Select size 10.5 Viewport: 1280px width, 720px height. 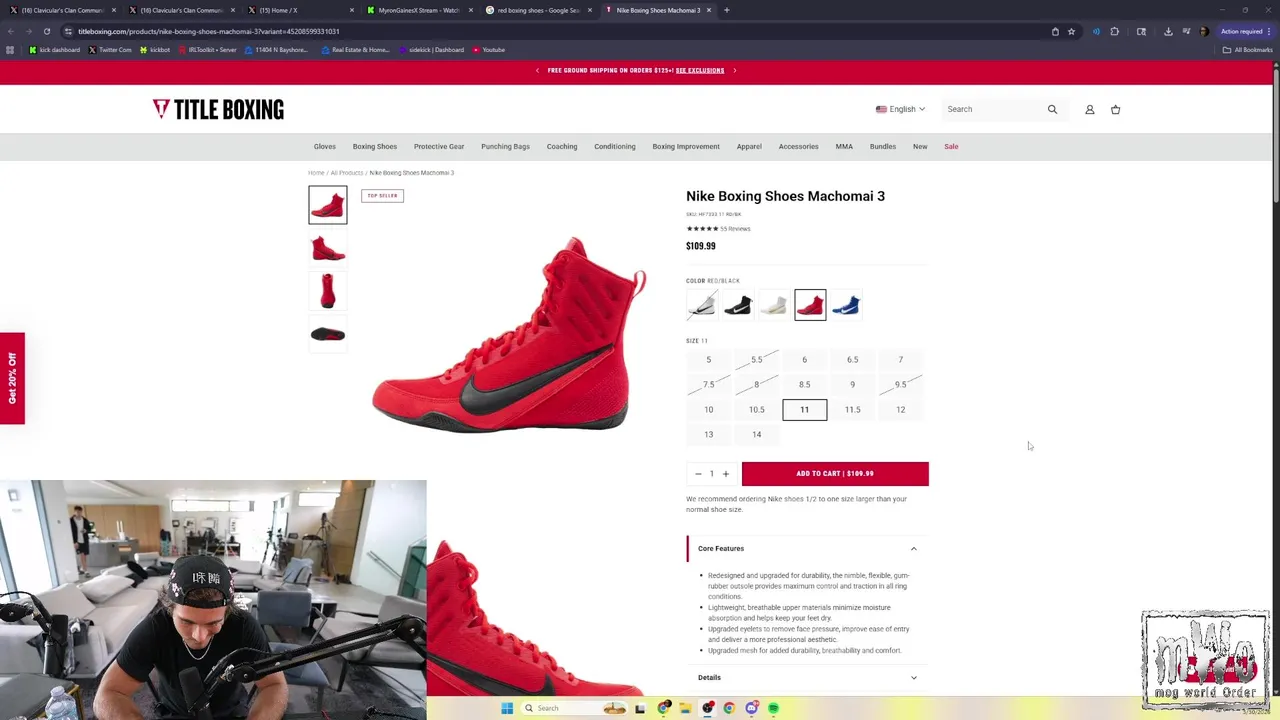[756, 410]
